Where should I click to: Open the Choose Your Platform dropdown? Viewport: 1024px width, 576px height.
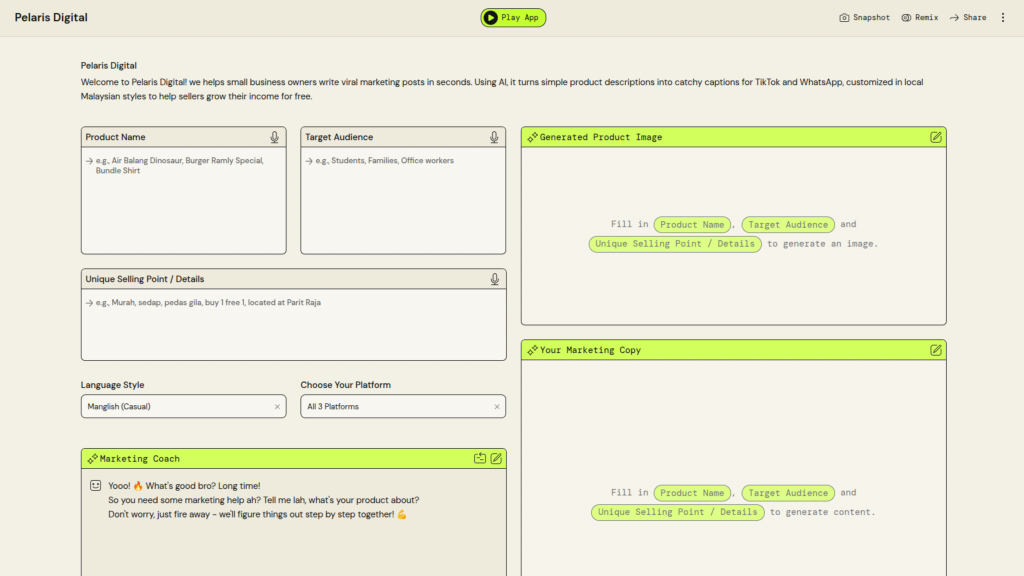(395, 407)
